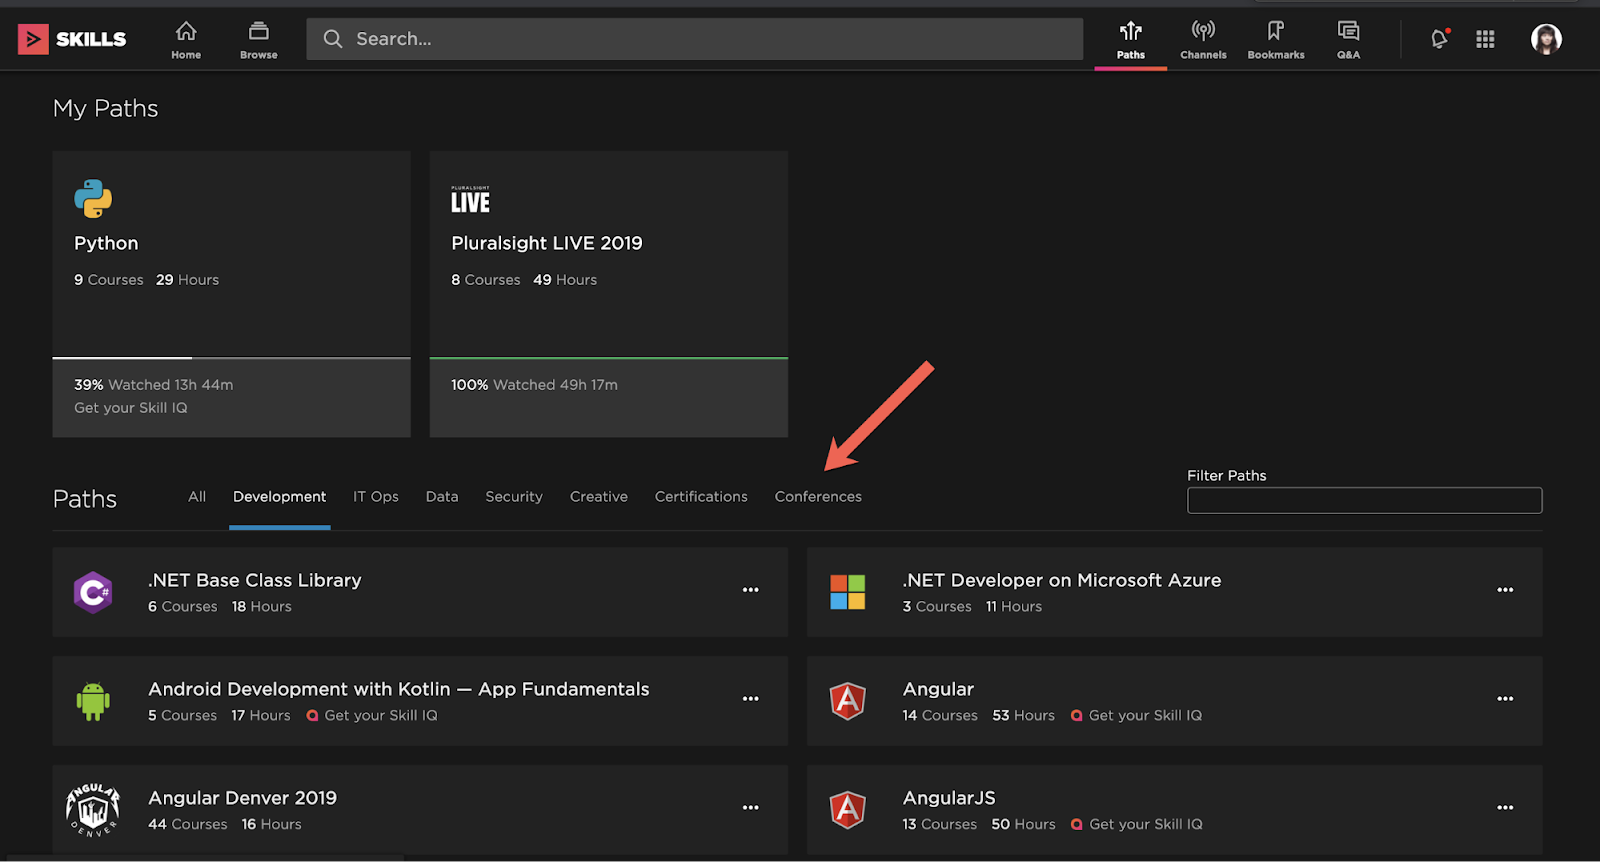1600x862 pixels.
Task: Click the Python 39% progress bar
Action: pos(231,358)
